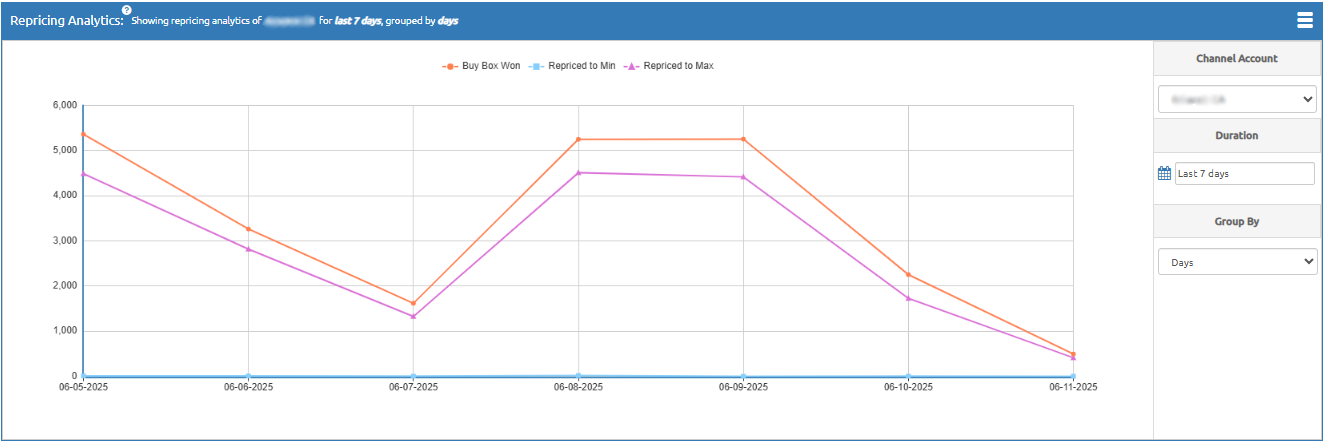
Task: Click Repriced to Max point on 06-08-2025
Action: (578, 173)
